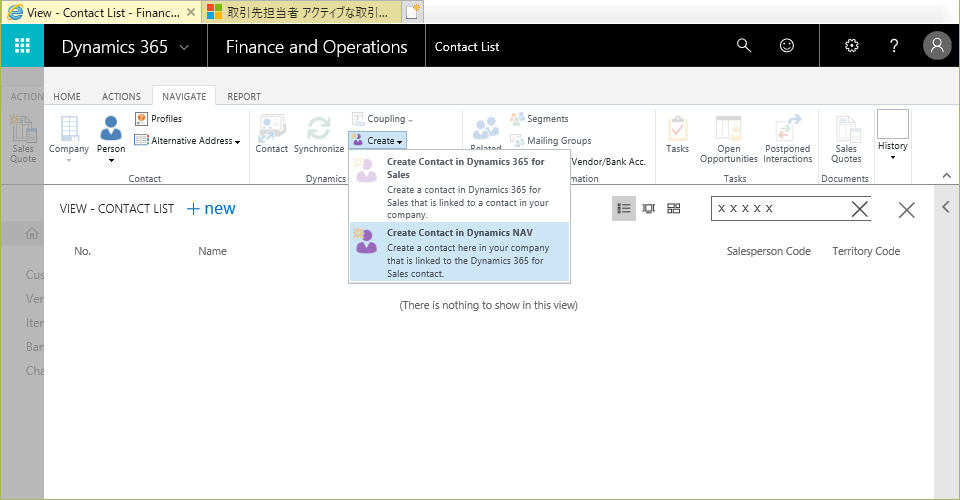Screen dimensions: 960x500
Task: Switch to list view layout
Action: click(x=624, y=209)
